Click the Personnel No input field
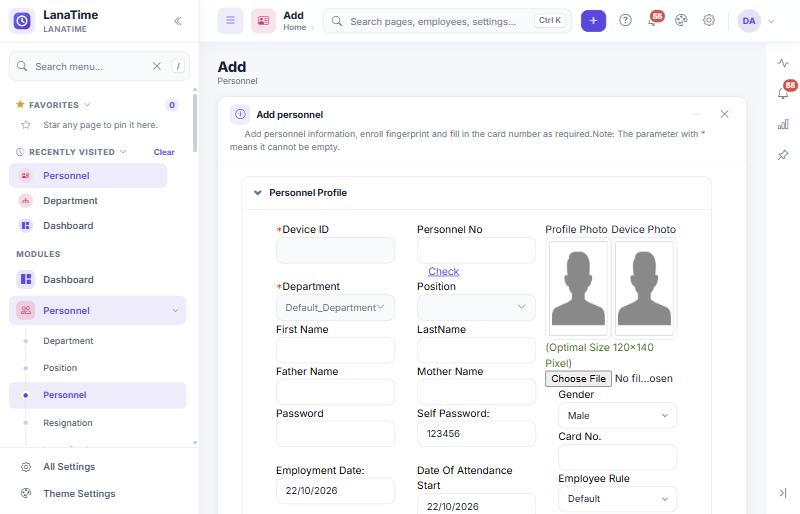800x514 pixels. [x=476, y=251]
